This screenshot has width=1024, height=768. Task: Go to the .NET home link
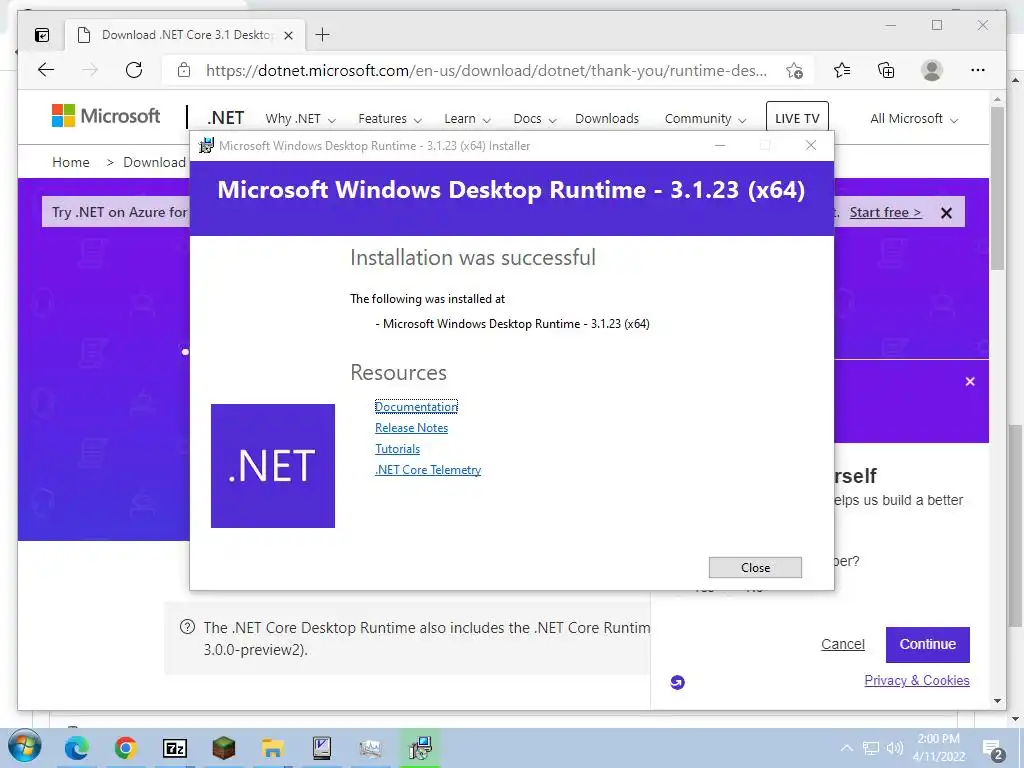pos(225,118)
